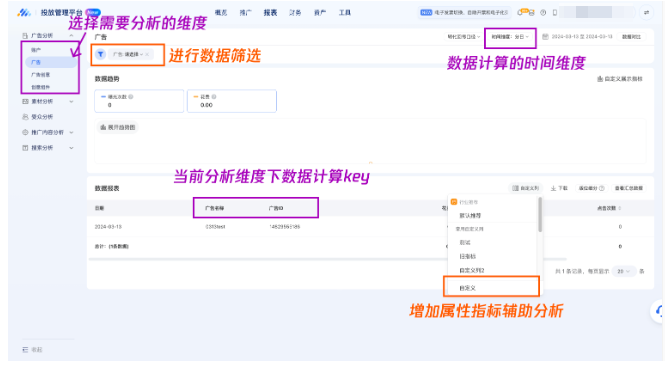This screenshot has height=370, width=665.
Task: Open the 广告: 请选择 filter dropdown
Action: coord(127,54)
